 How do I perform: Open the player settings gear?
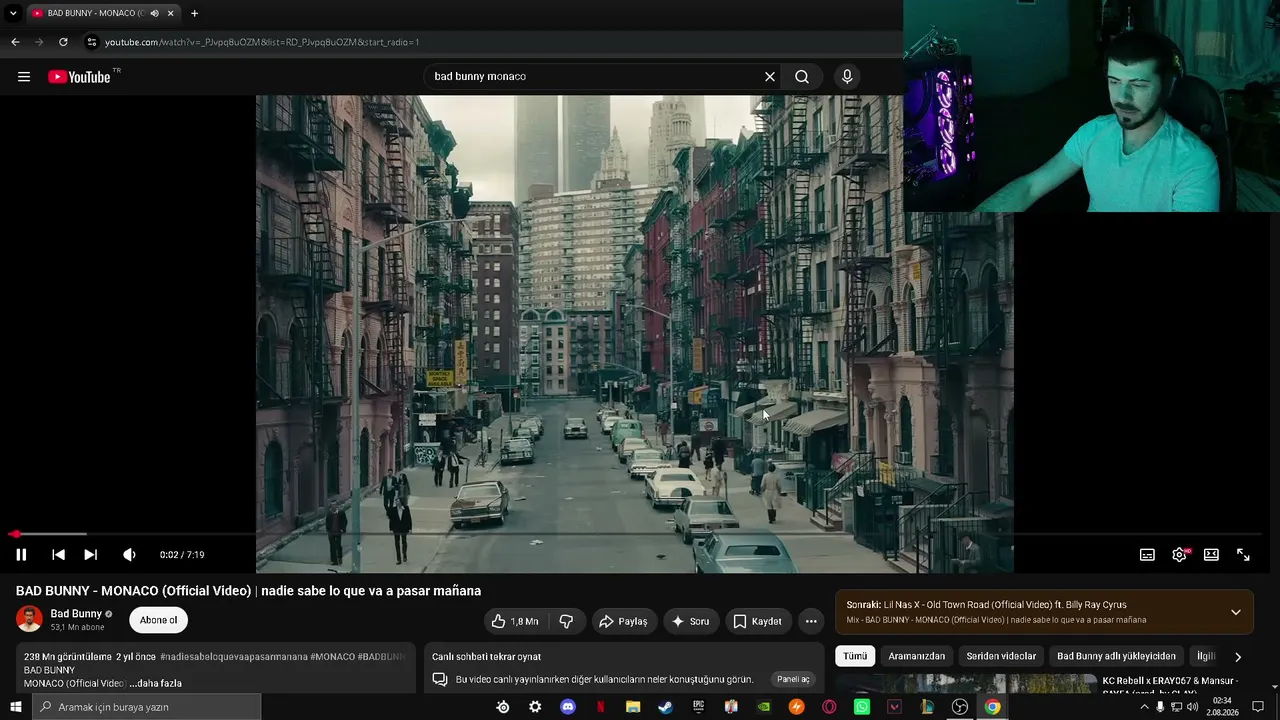coord(1180,555)
